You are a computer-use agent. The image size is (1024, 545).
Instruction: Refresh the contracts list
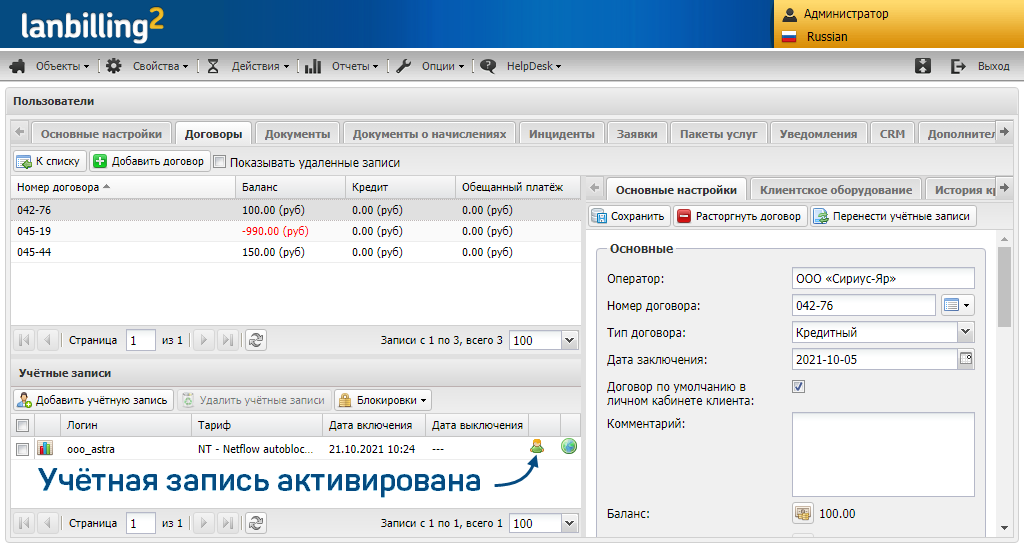[x=256, y=340]
